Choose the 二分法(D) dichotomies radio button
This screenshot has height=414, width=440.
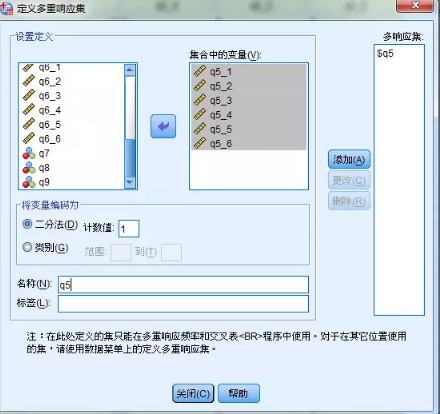[27, 224]
